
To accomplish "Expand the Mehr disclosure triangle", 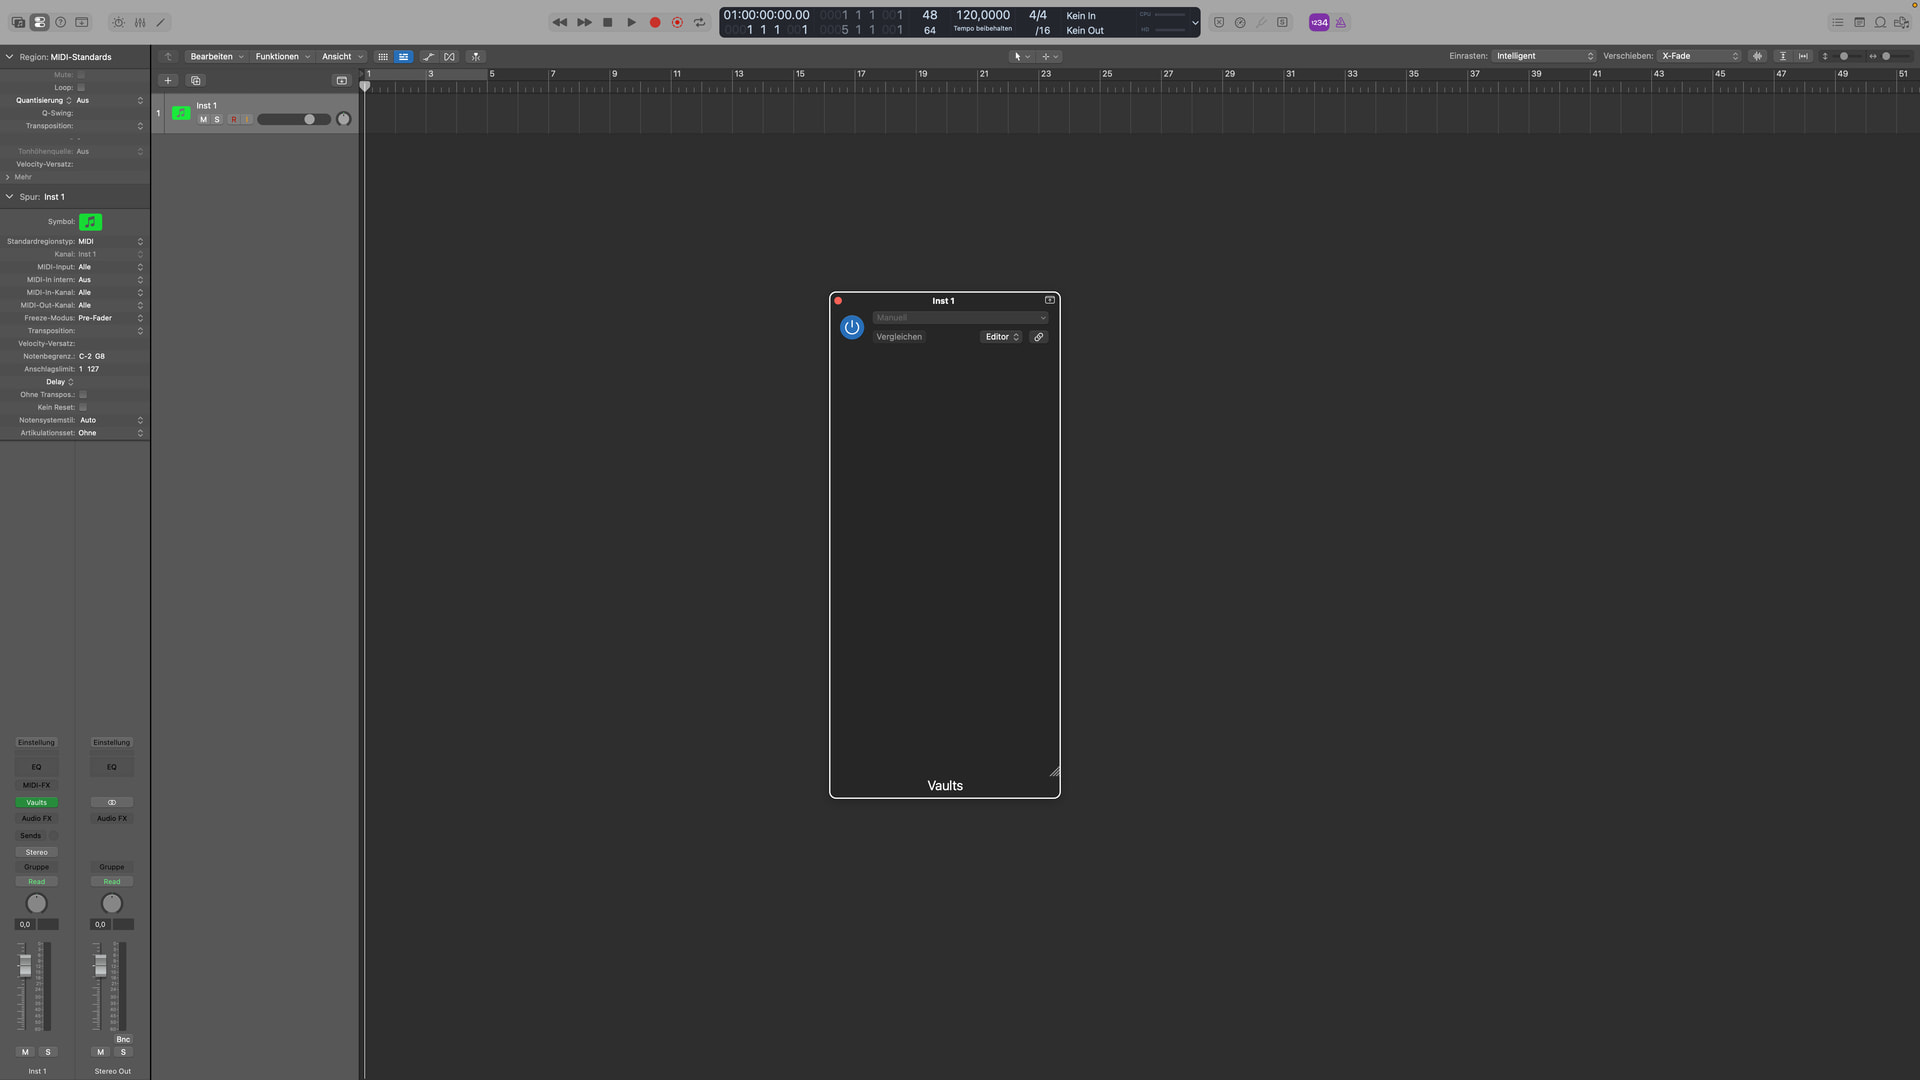I will click(x=8, y=177).
